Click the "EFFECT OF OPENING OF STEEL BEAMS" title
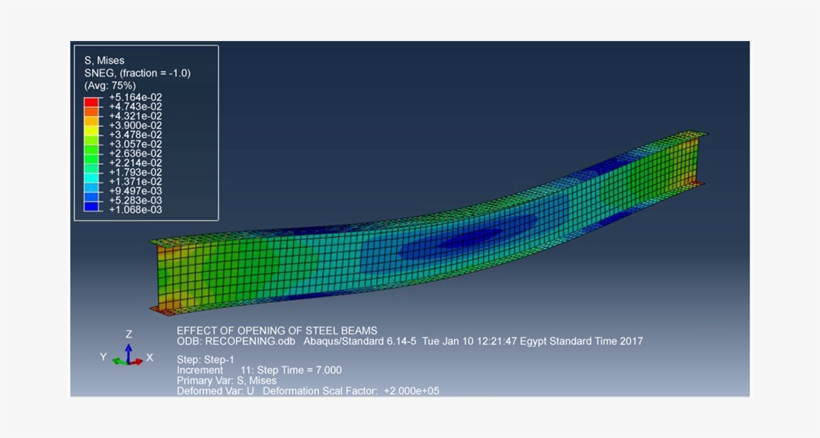This screenshot has width=820, height=438. tap(277, 330)
